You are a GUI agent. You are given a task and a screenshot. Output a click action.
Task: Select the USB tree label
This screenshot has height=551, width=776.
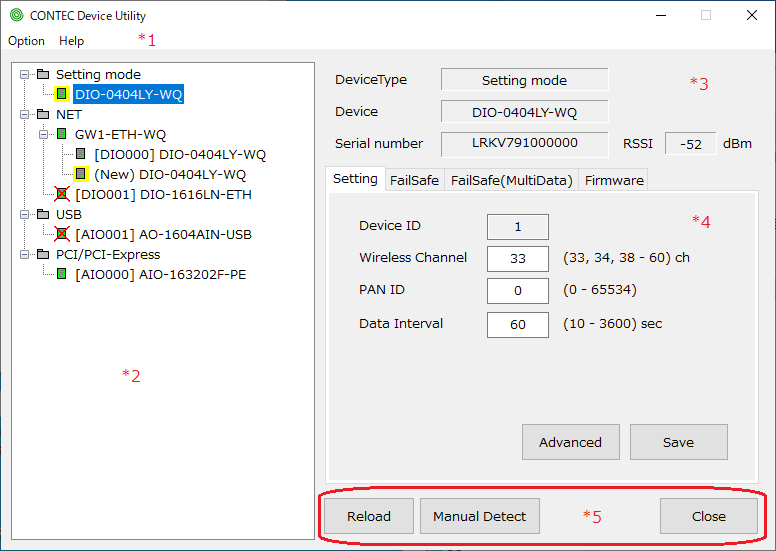click(x=68, y=214)
